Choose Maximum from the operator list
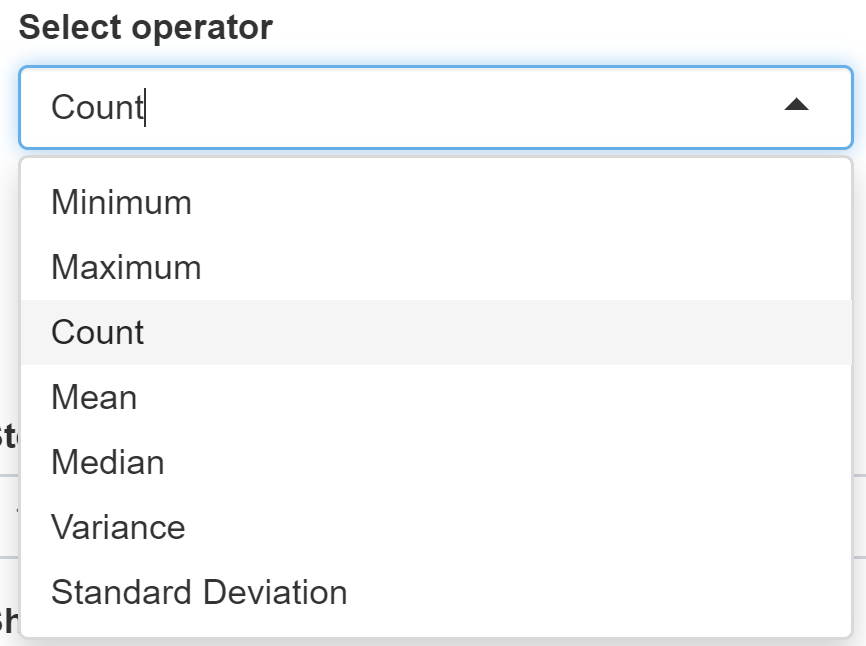The image size is (866, 646). (126, 268)
